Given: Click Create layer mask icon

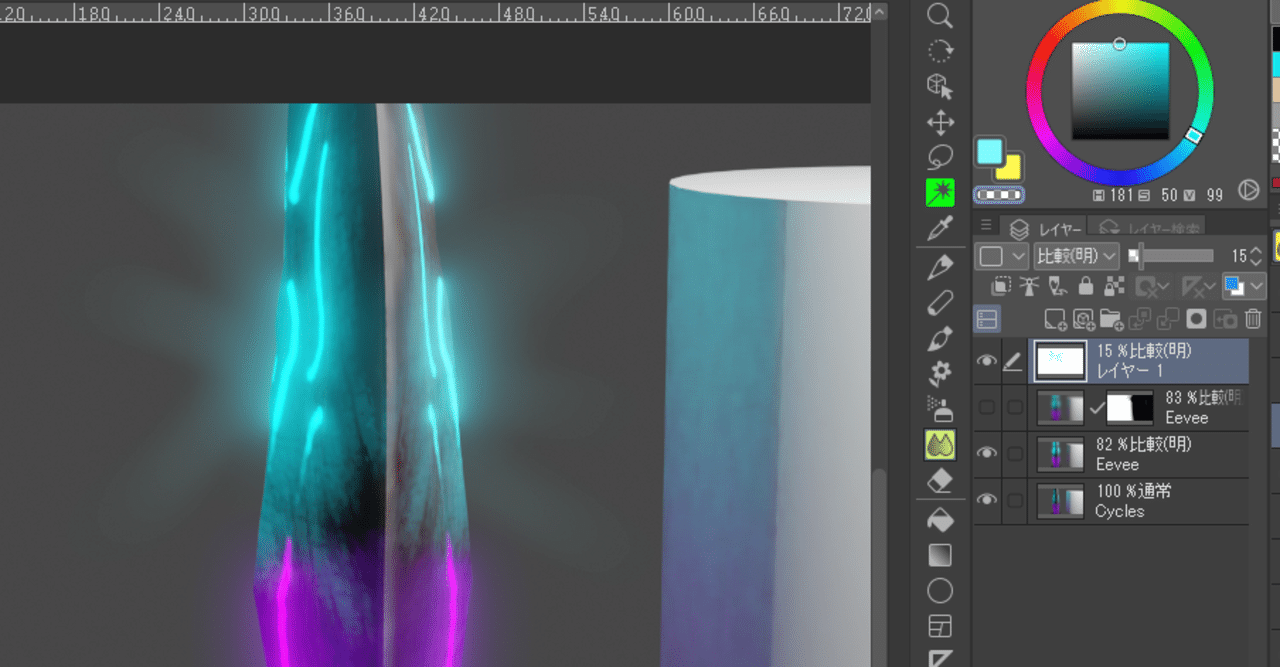Looking at the screenshot, I should point(1196,319).
